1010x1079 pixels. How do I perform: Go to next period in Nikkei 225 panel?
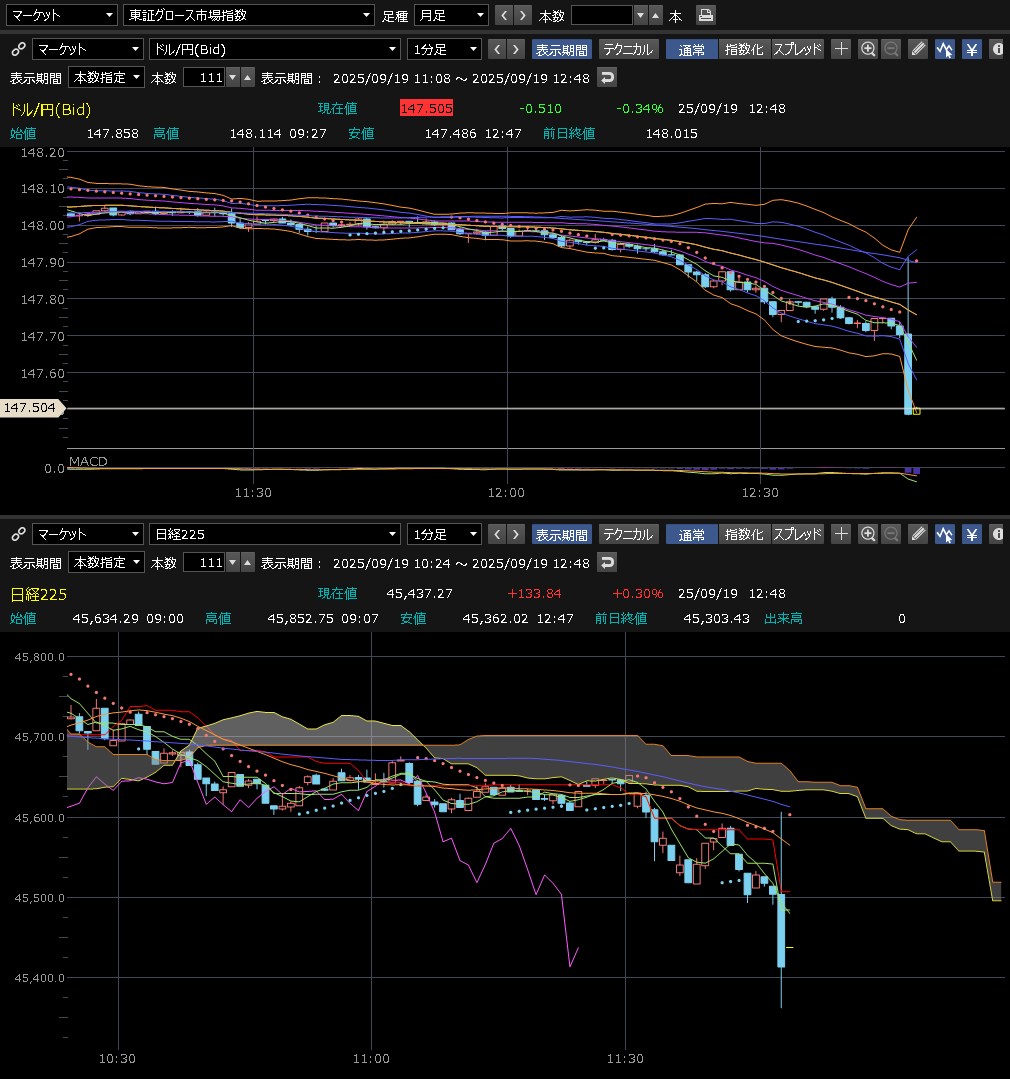515,534
